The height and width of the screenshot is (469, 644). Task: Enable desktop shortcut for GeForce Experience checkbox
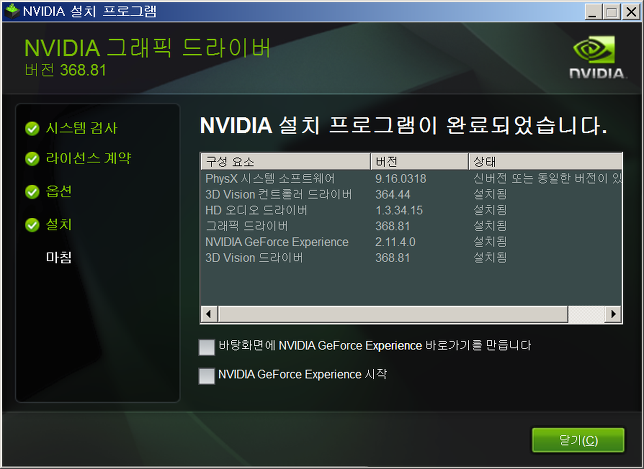[x=207, y=347]
